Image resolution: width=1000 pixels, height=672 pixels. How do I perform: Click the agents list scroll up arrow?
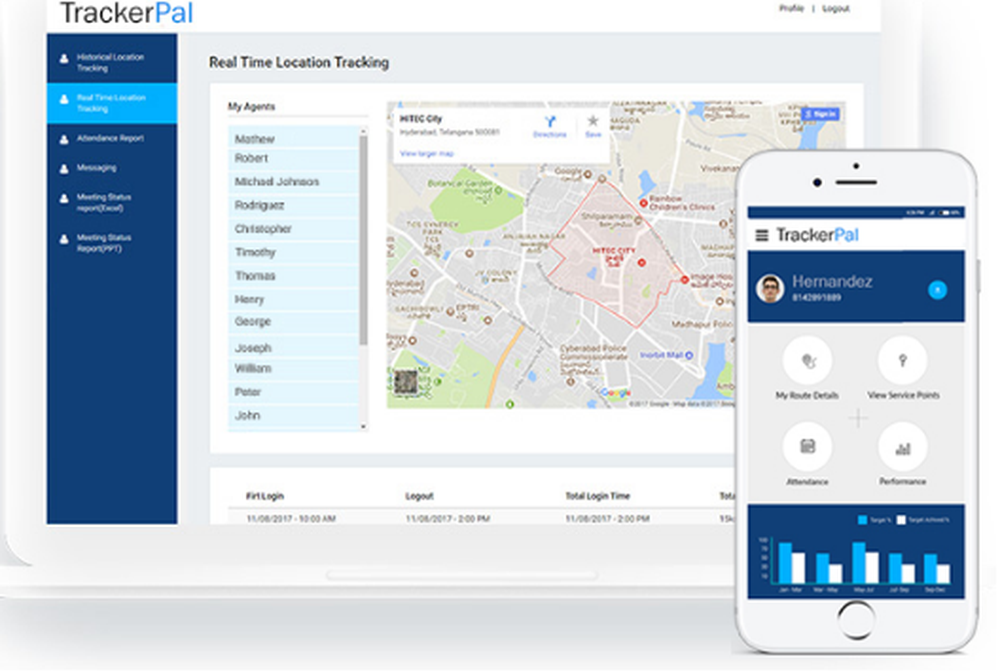[364, 131]
